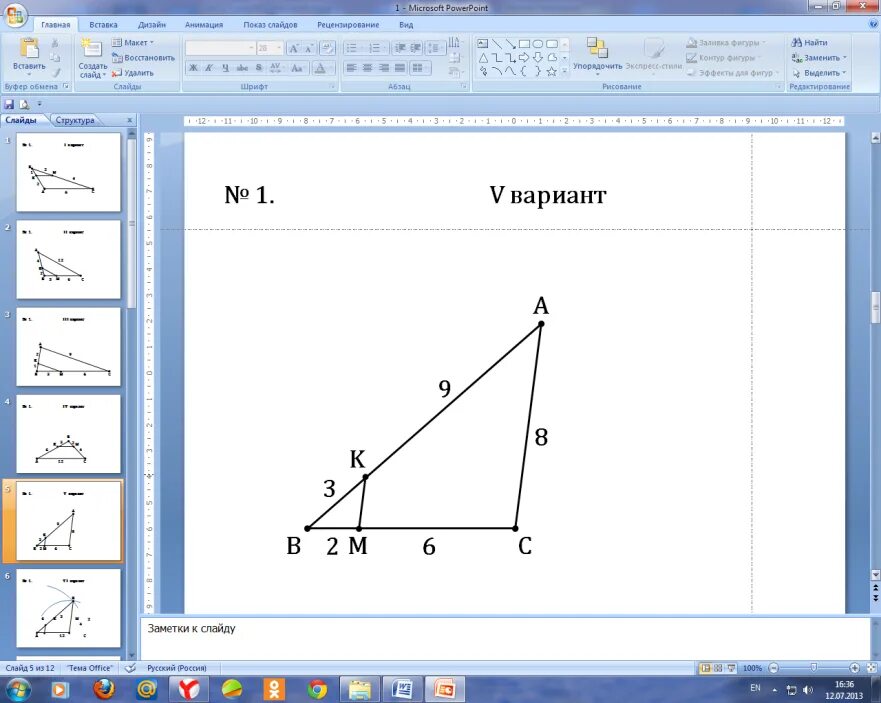Open the Layout (Макет) dropdown

[x=133, y=43]
